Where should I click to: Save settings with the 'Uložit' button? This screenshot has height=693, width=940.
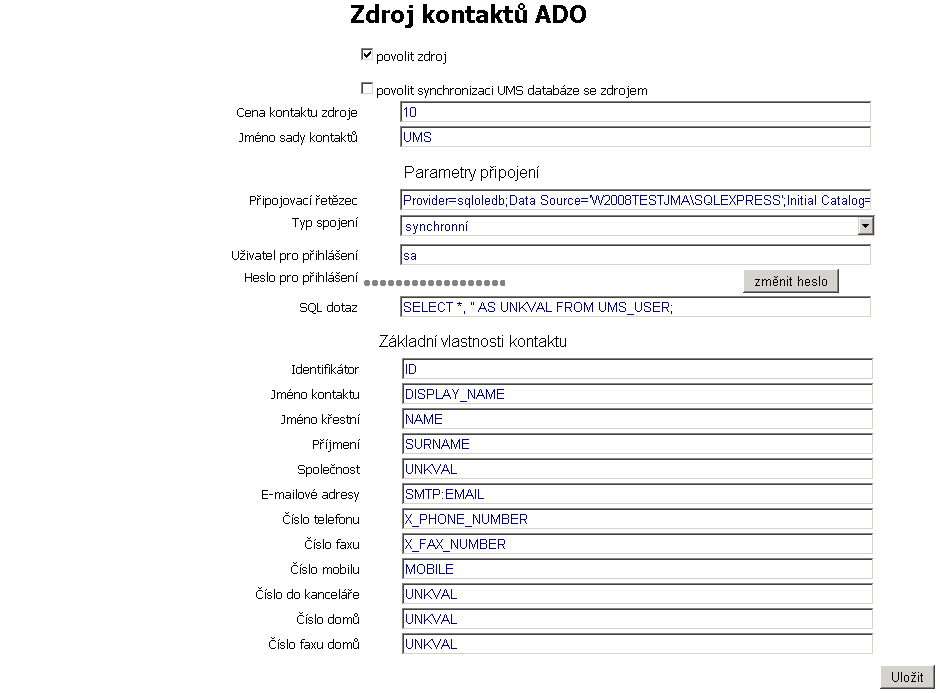click(x=907, y=677)
